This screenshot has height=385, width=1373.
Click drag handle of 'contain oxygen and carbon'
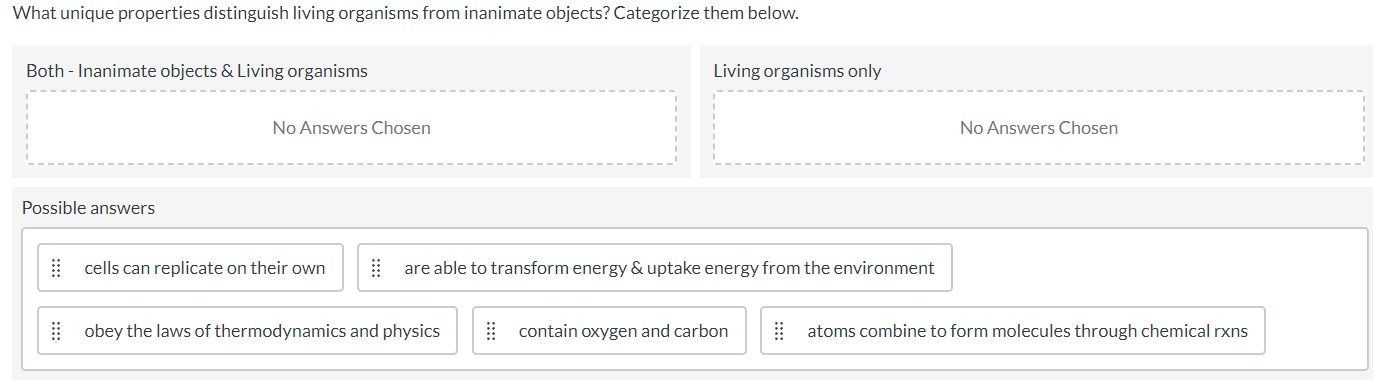click(491, 331)
